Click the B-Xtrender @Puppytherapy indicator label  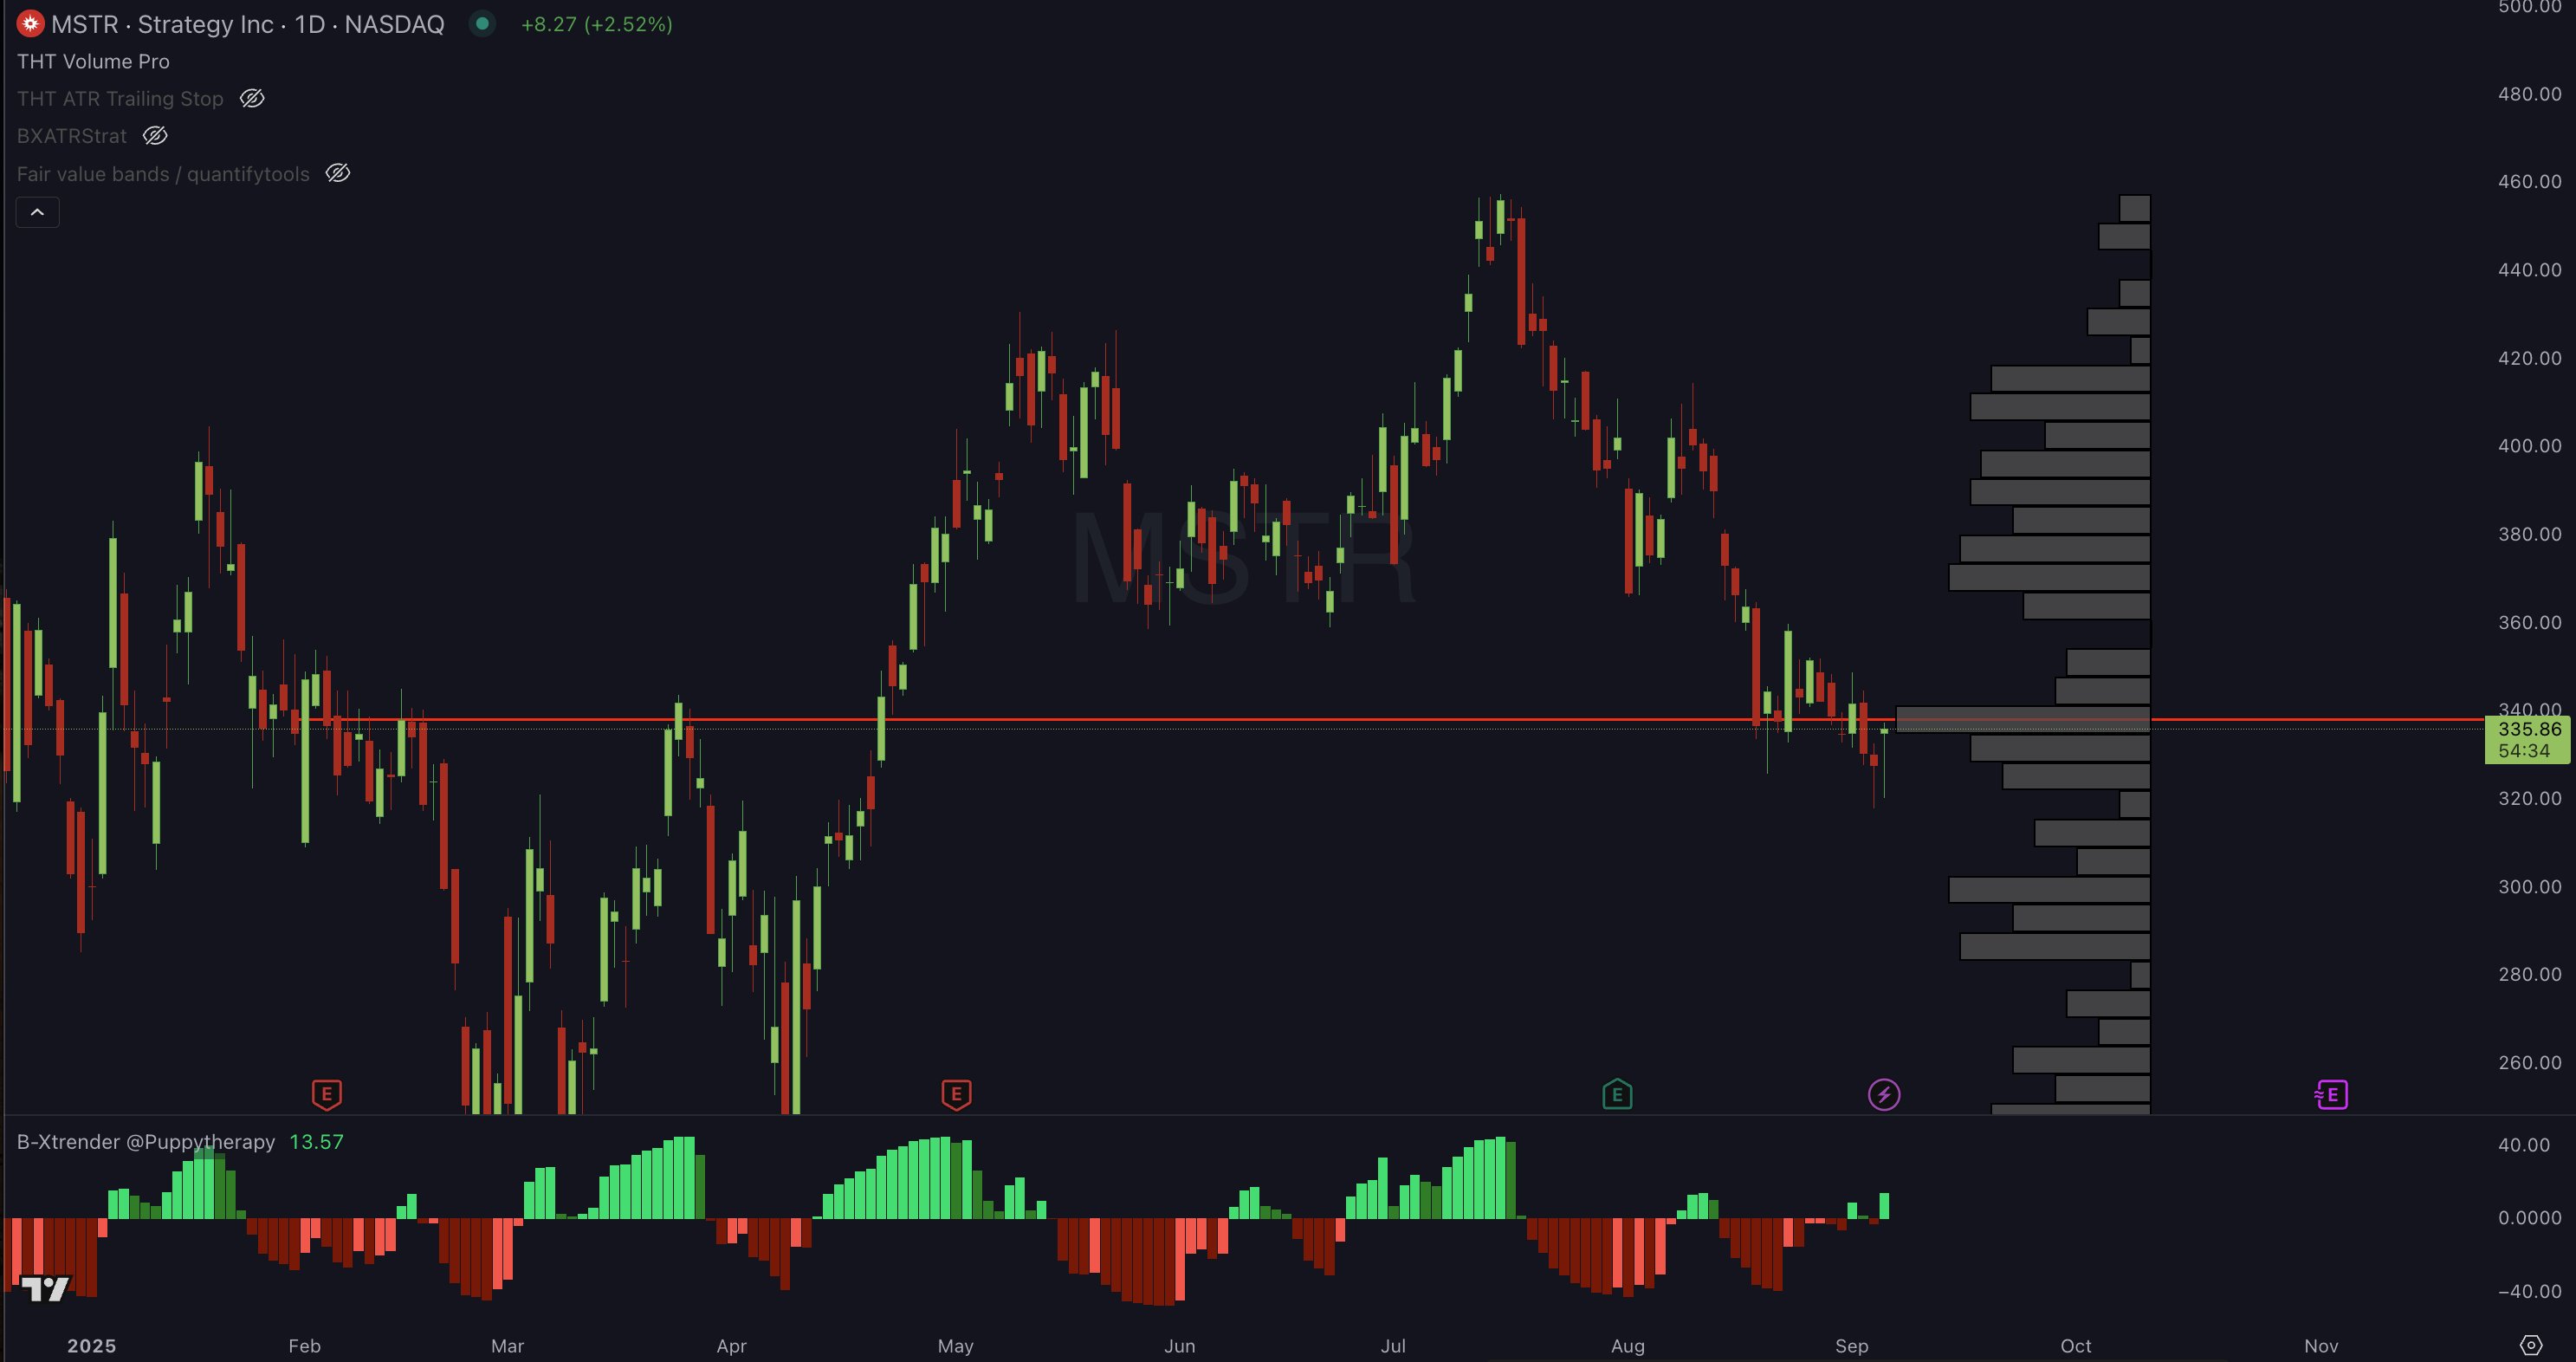coord(146,1142)
